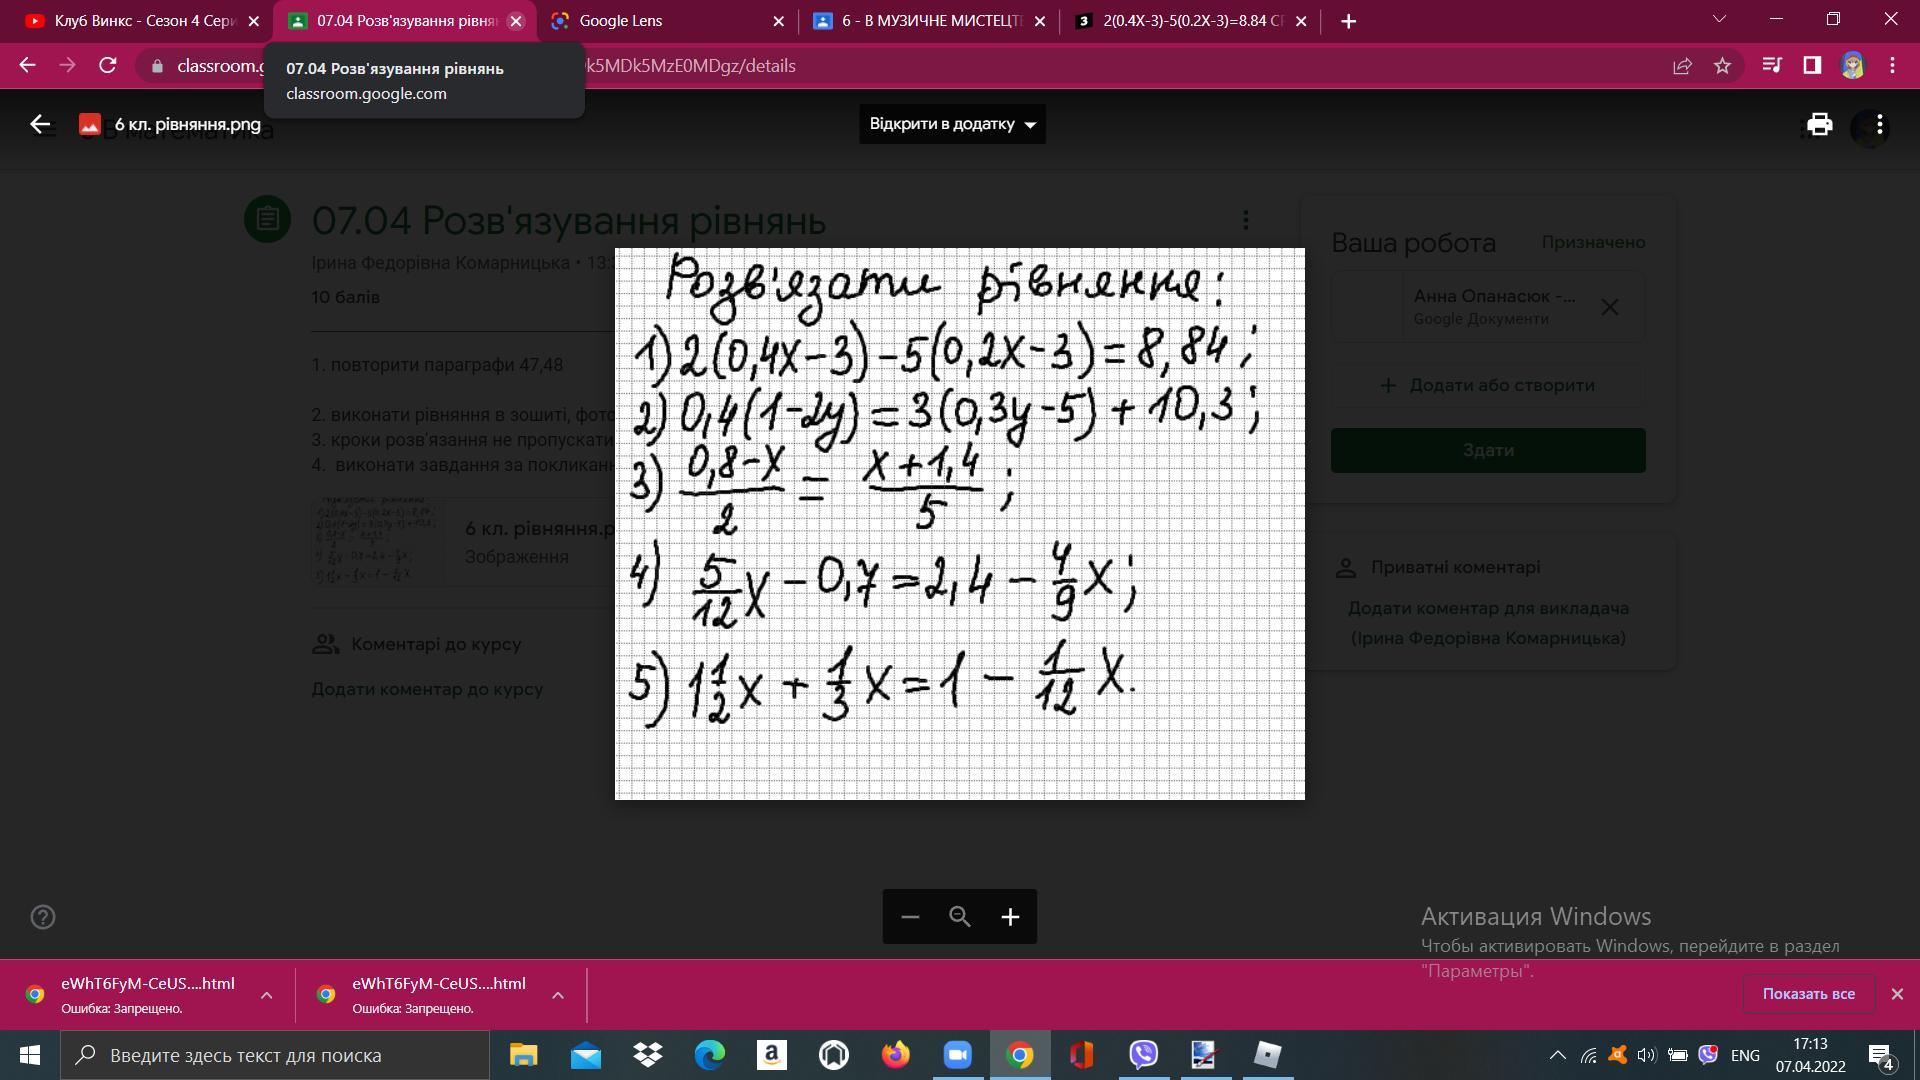Zoom in with the plus icon
Image resolution: width=1920 pixels, height=1080 pixels.
tap(1010, 917)
